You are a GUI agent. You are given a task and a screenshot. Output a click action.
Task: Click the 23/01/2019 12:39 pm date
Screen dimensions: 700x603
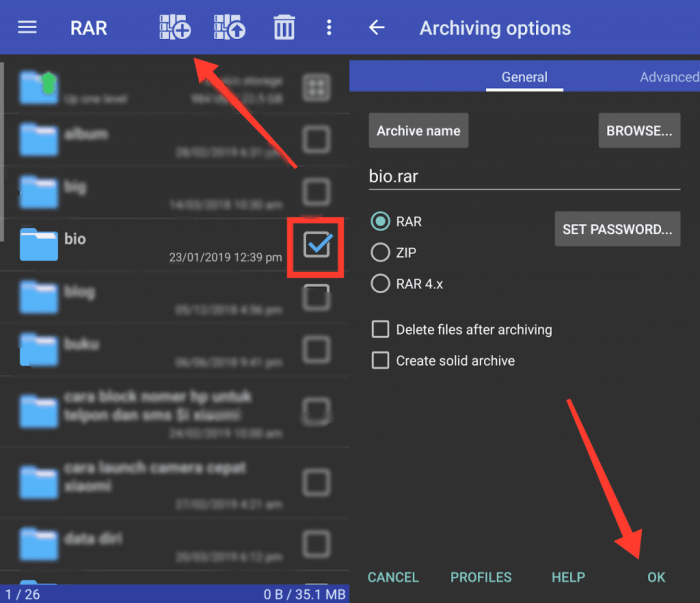click(x=225, y=258)
